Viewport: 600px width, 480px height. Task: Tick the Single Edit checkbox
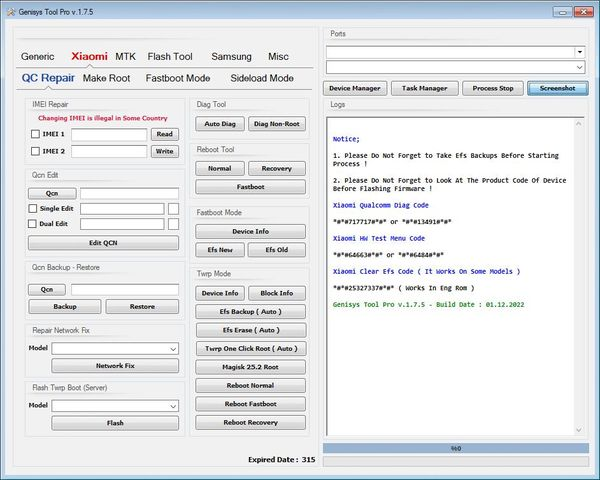(33, 208)
